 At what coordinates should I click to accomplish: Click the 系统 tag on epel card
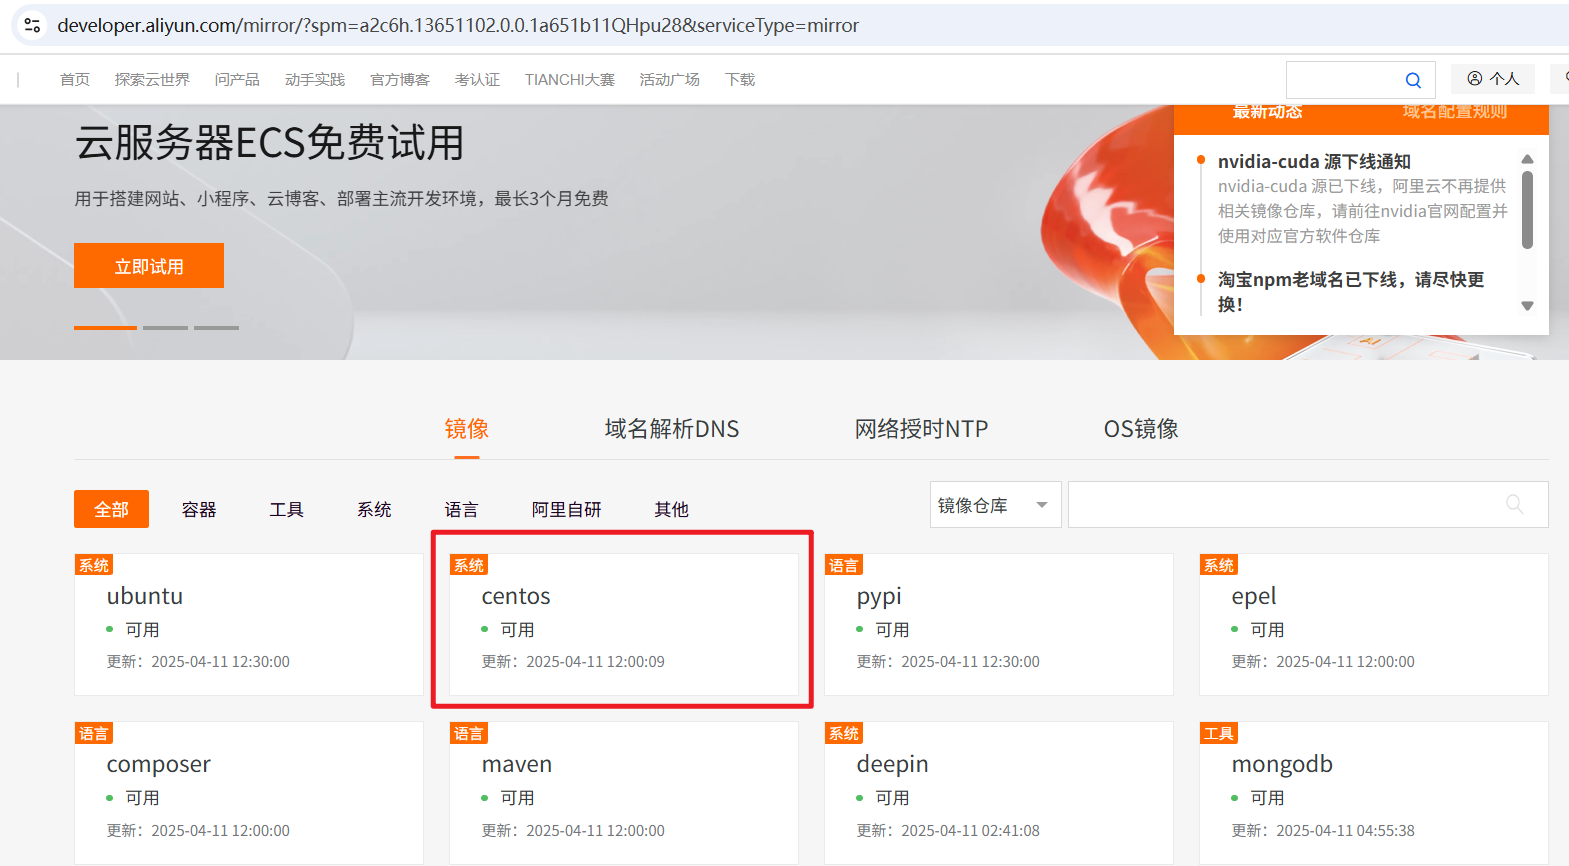tap(1219, 565)
